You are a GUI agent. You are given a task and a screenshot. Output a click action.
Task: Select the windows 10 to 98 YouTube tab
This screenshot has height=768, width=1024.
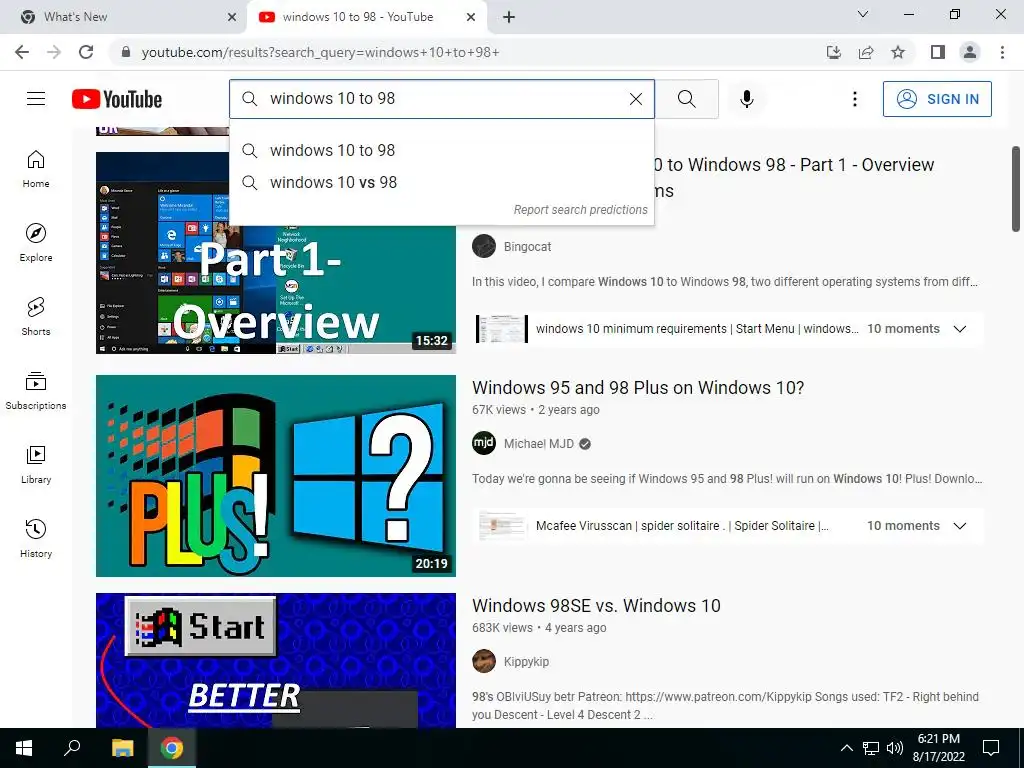click(367, 17)
